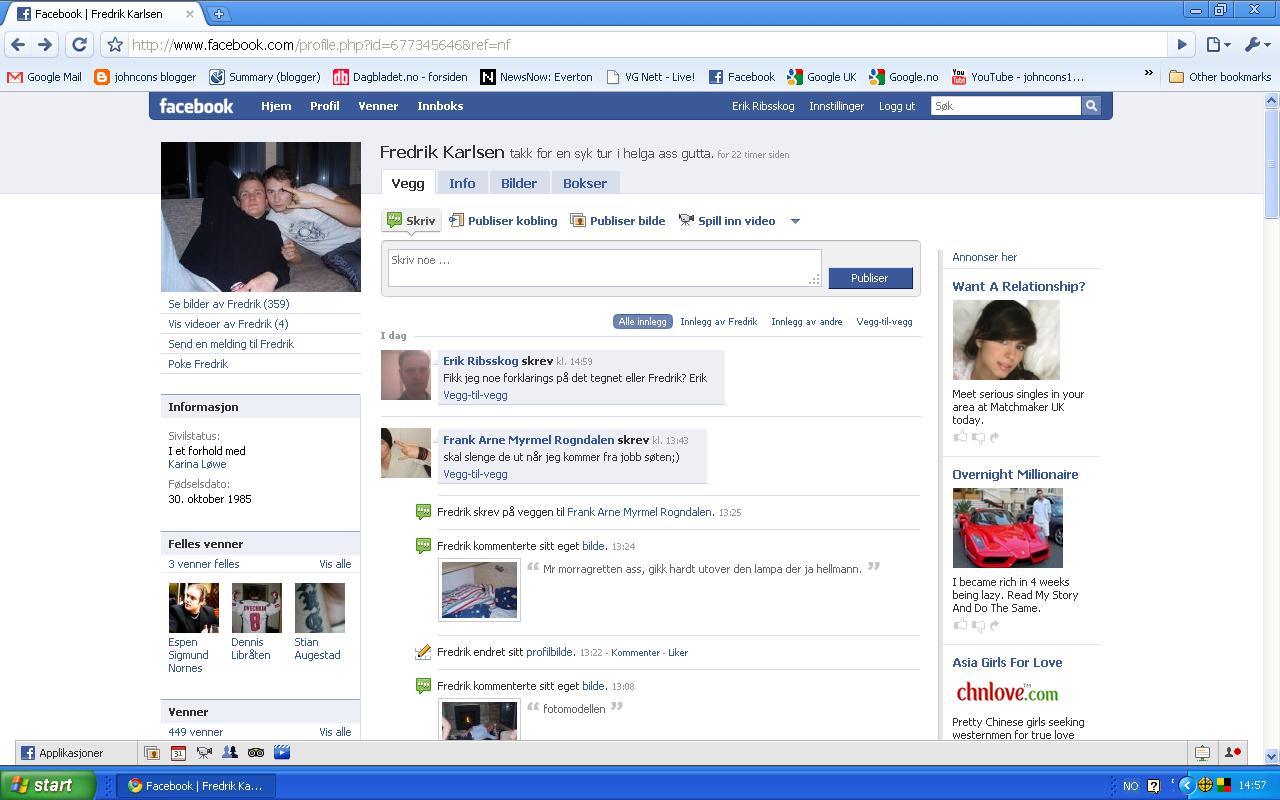Open the Chrome page menu icon
Viewport: 1280px width, 800px height.
(x=1216, y=45)
